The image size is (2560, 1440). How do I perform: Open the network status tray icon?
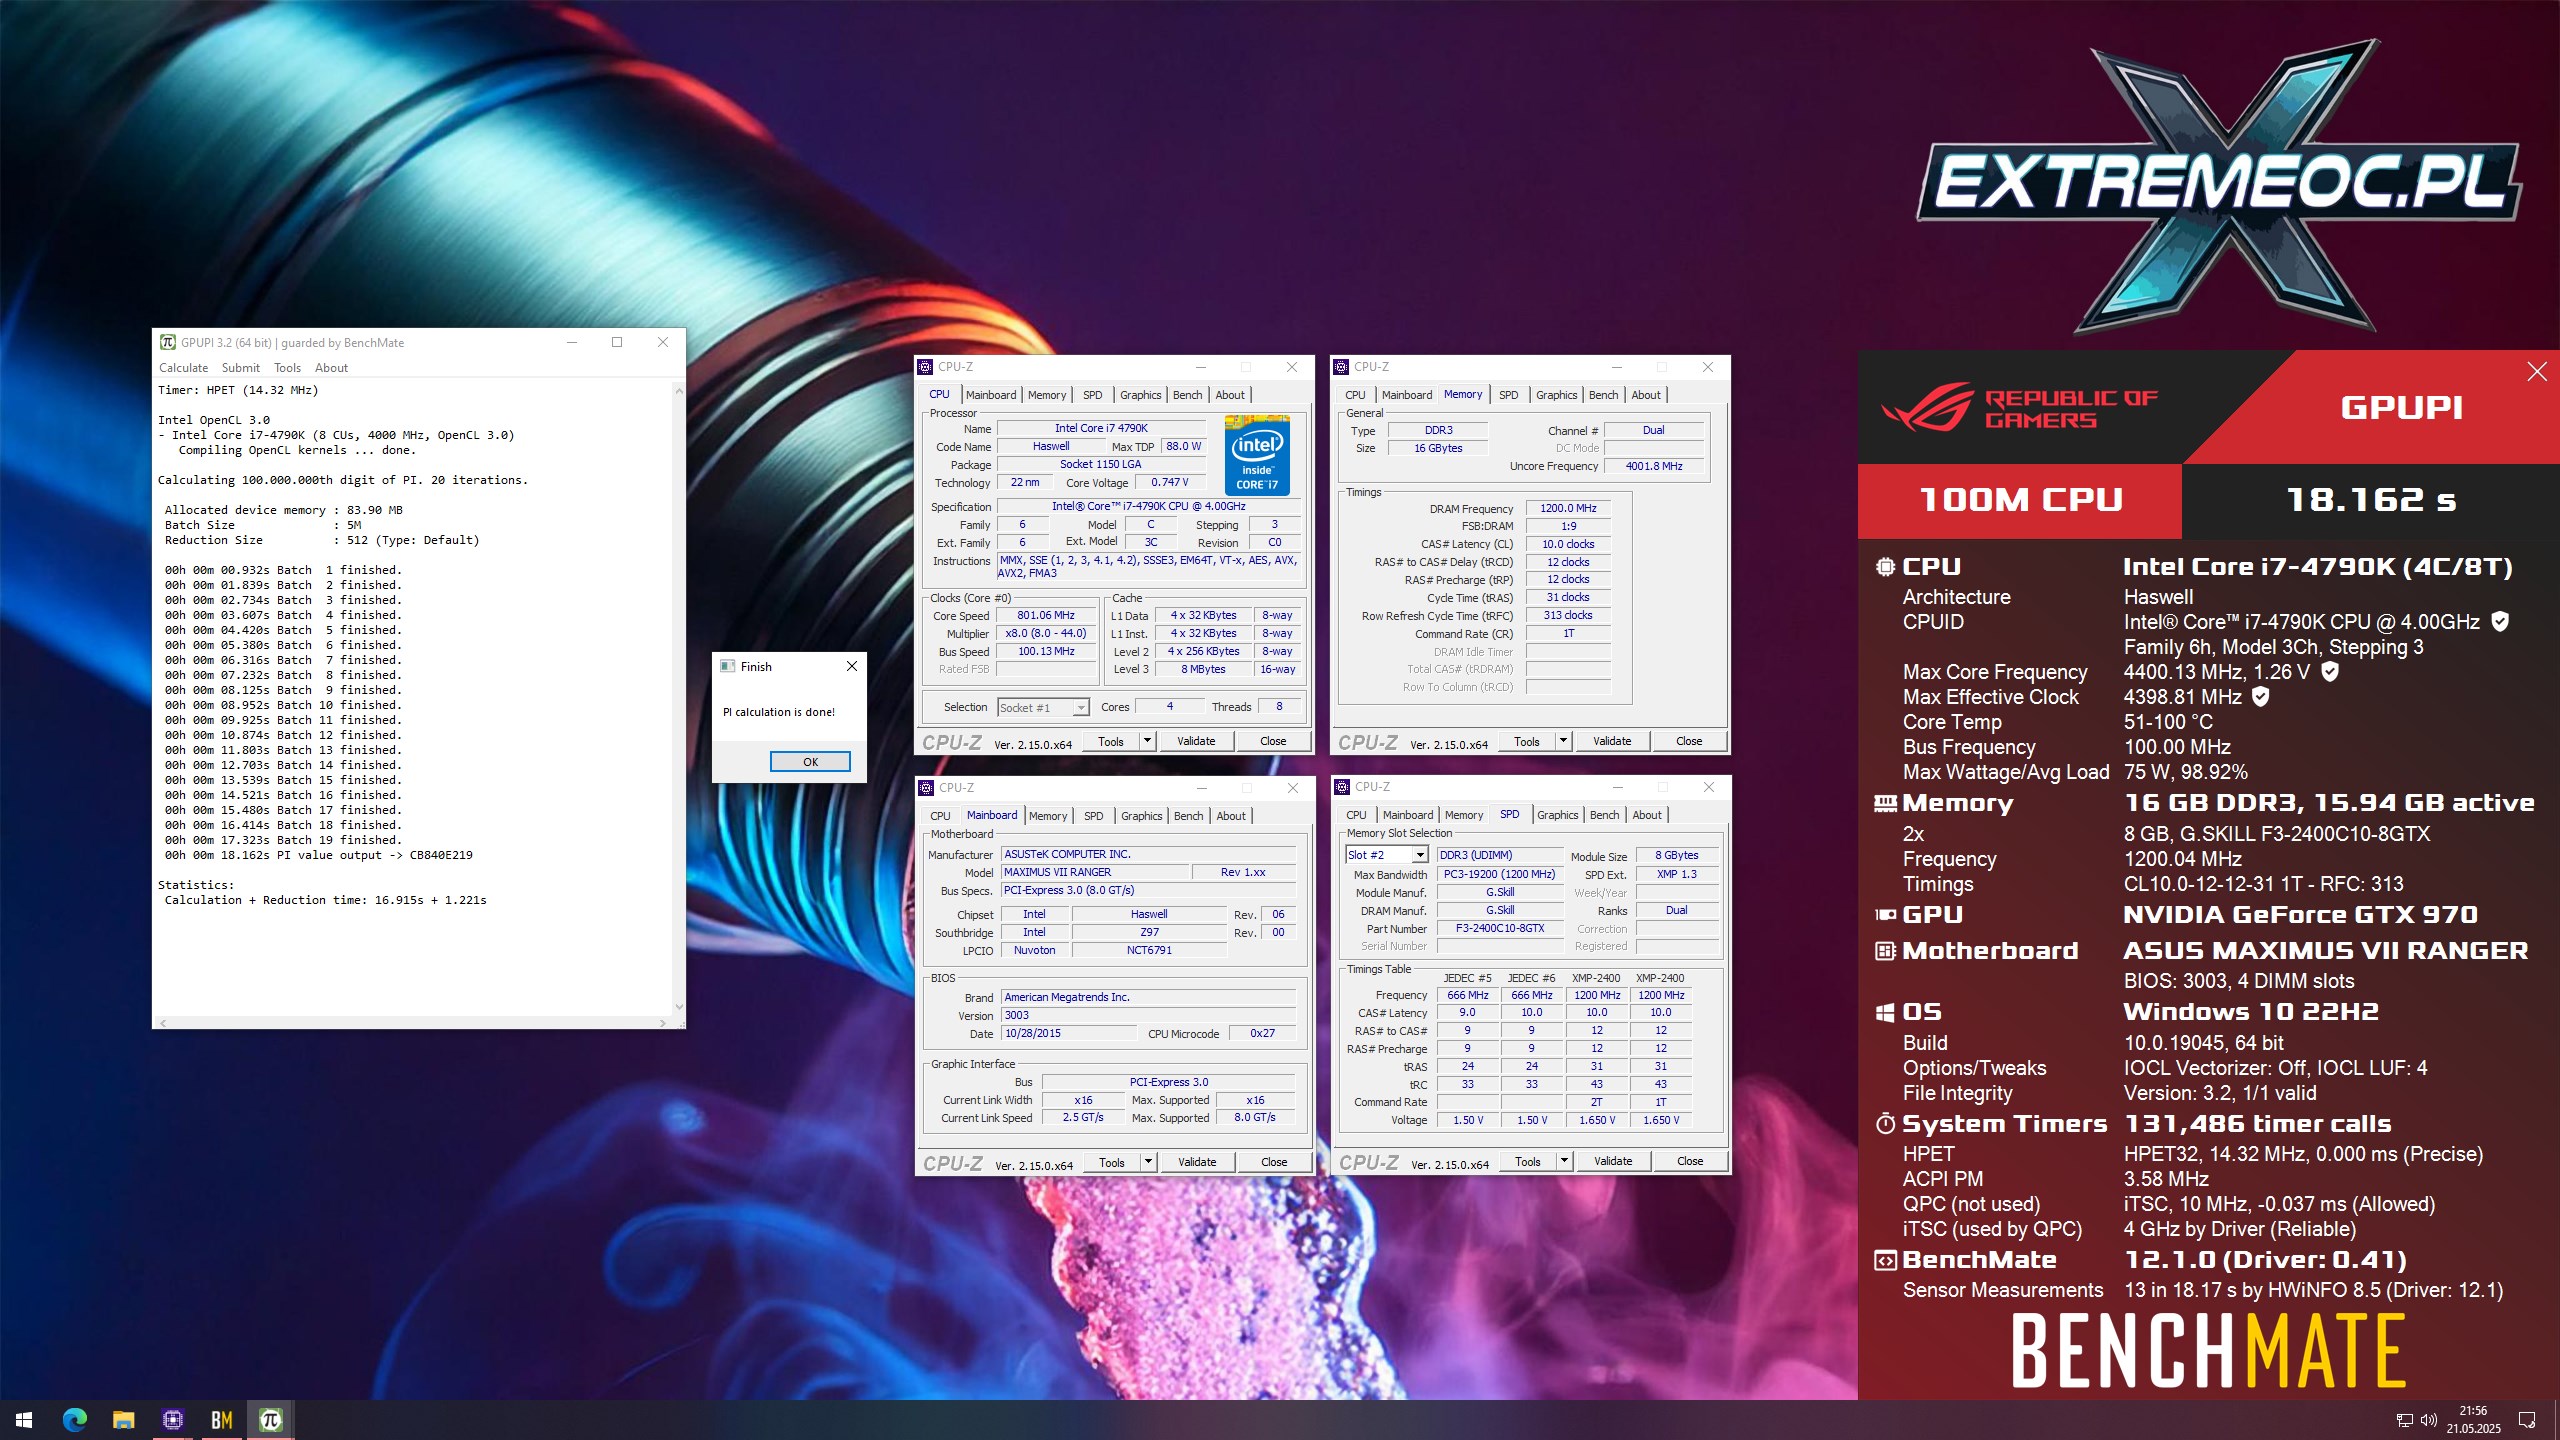pyautogui.click(x=2405, y=1420)
